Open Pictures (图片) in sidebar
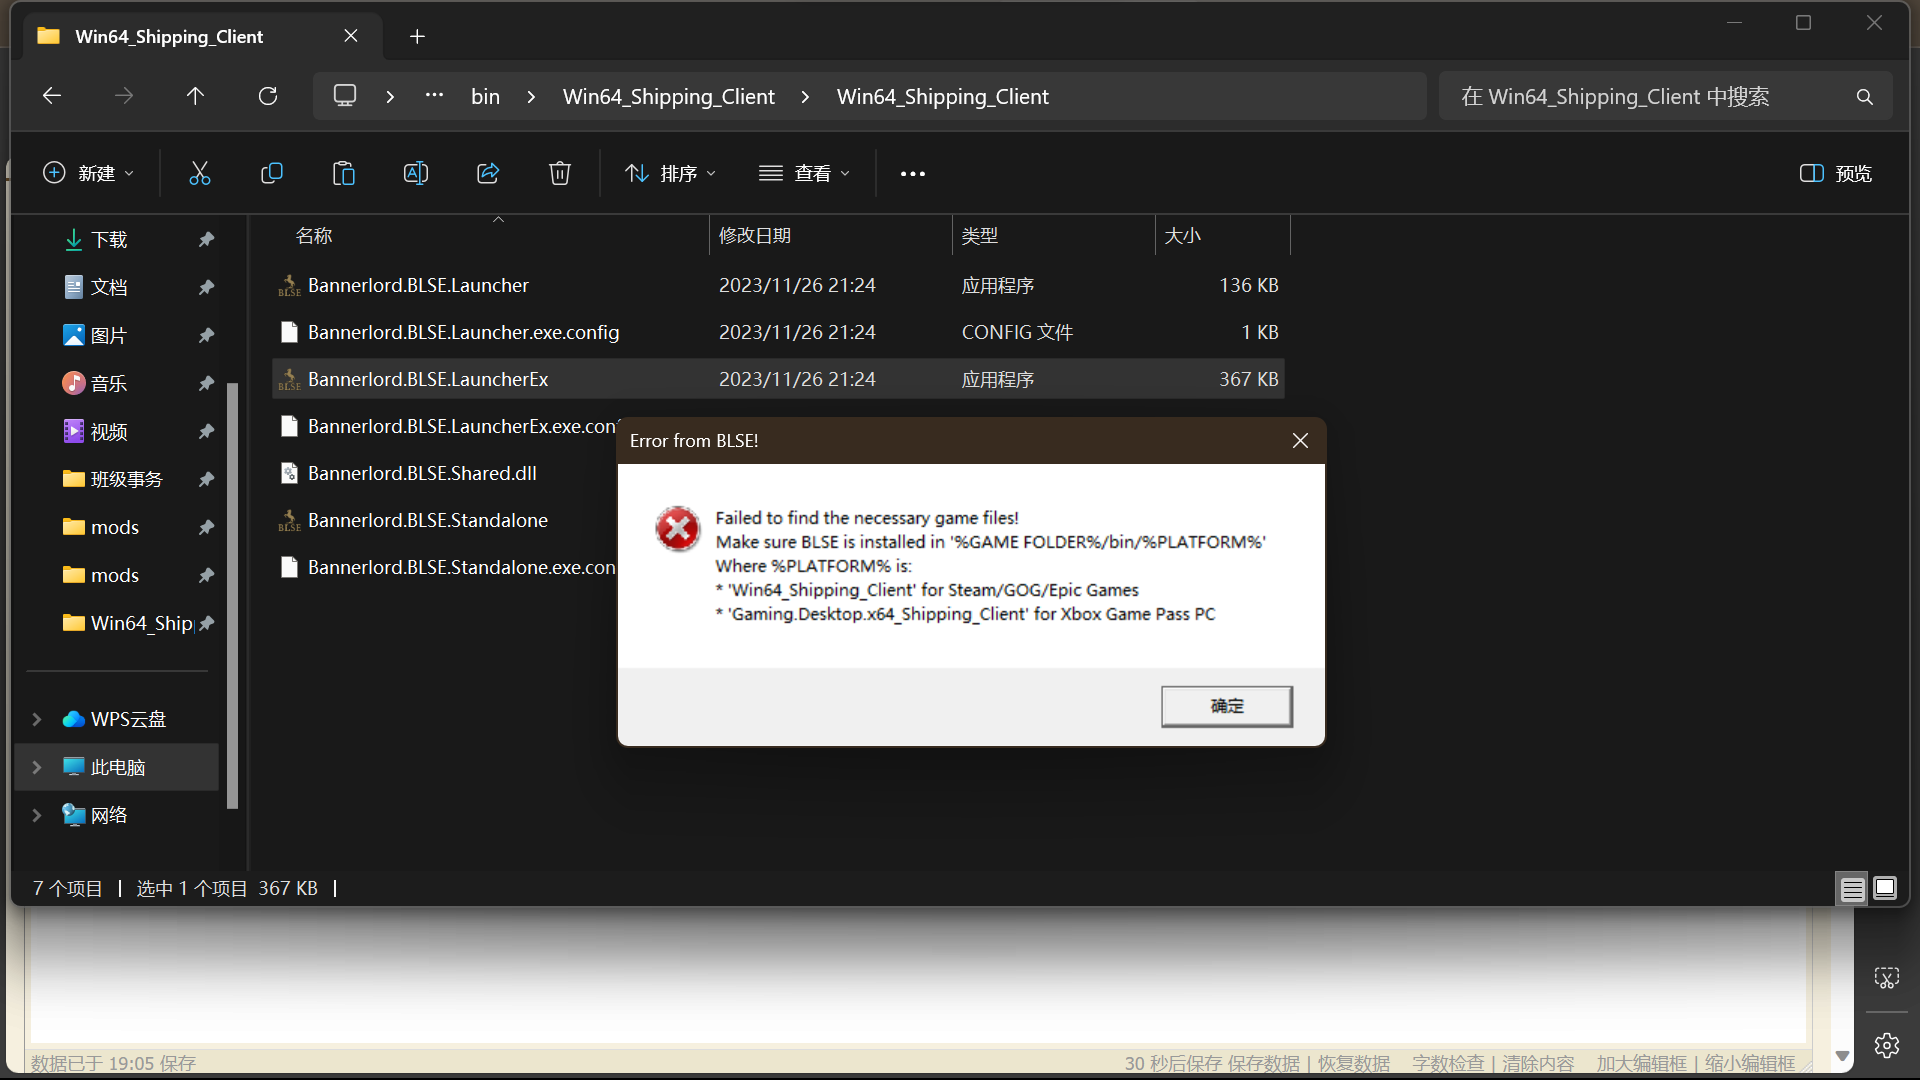This screenshot has width=1920, height=1080. click(109, 335)
